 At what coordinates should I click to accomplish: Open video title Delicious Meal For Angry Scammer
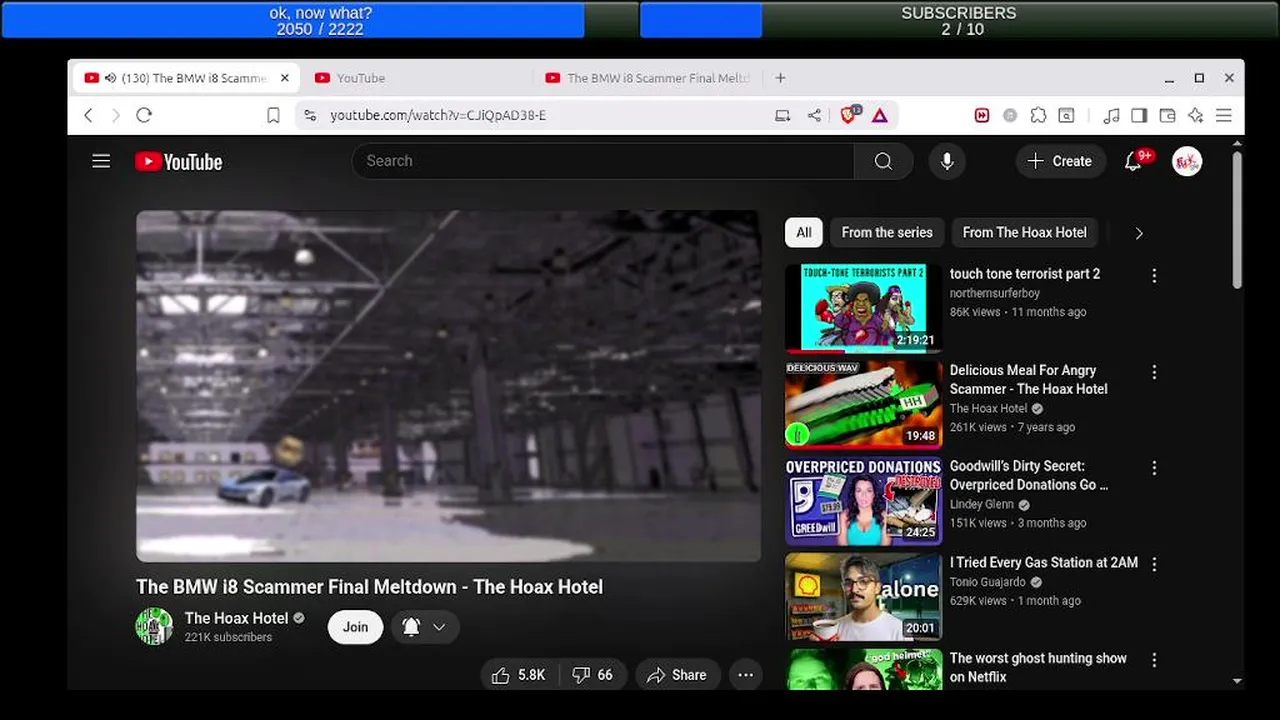tap(1029, 380)
